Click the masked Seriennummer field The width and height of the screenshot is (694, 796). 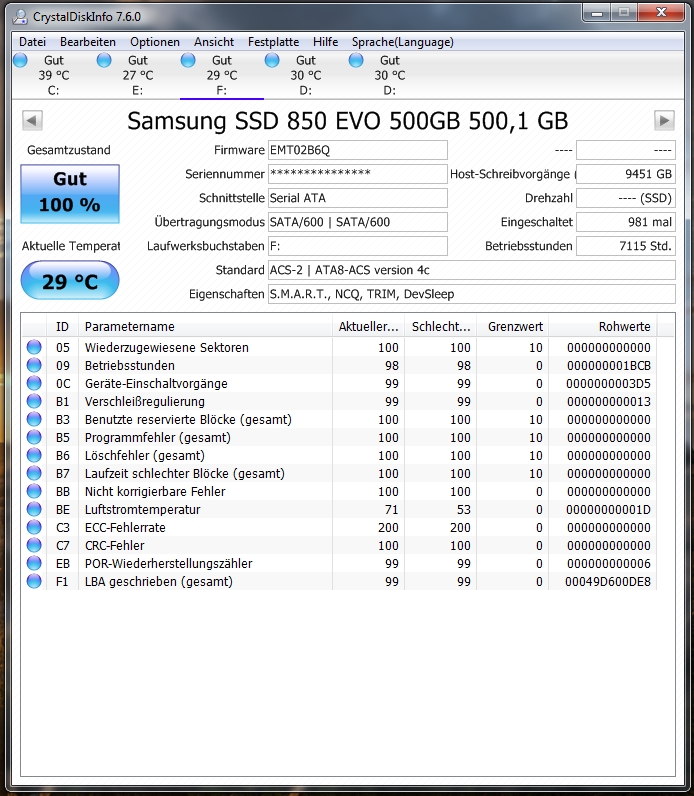358,174
